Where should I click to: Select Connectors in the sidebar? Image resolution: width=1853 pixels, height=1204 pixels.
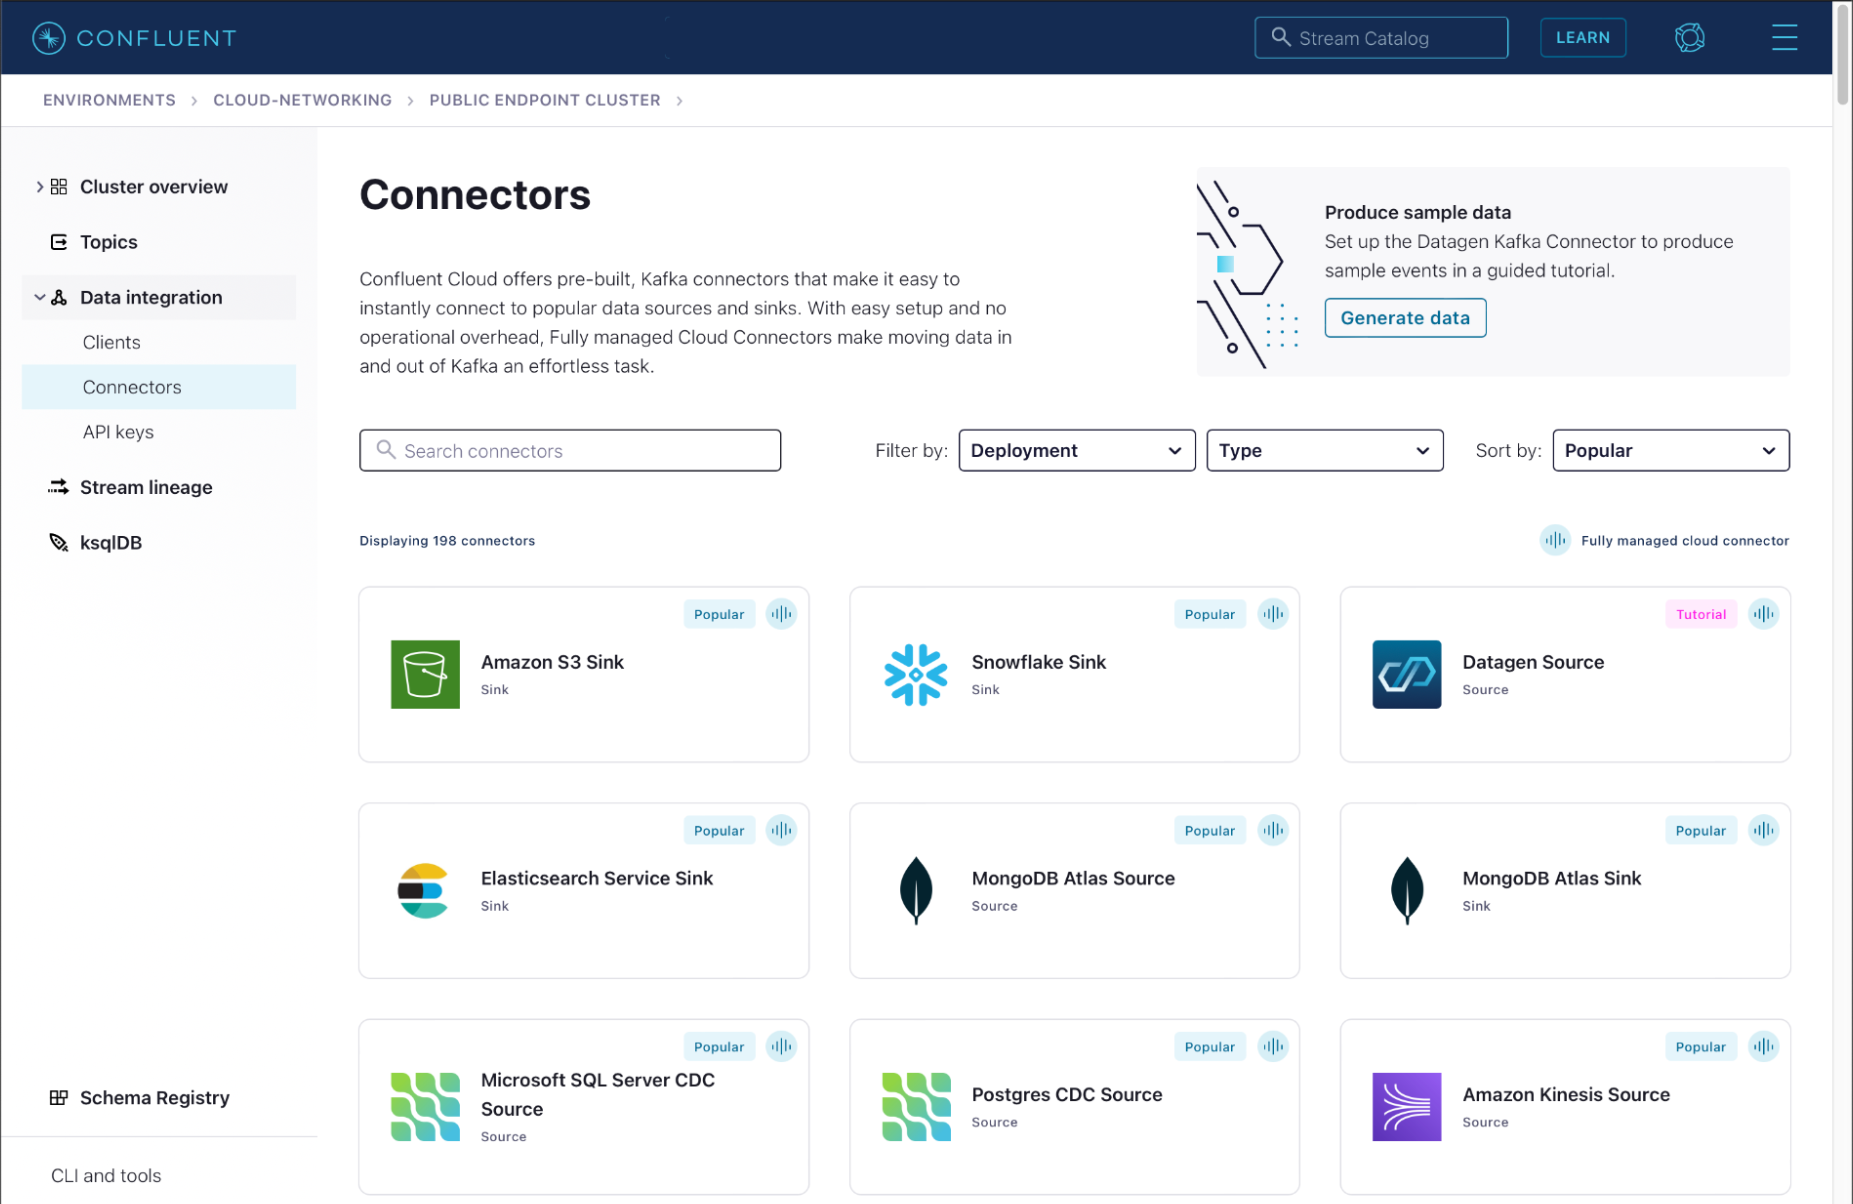point(159,387)
